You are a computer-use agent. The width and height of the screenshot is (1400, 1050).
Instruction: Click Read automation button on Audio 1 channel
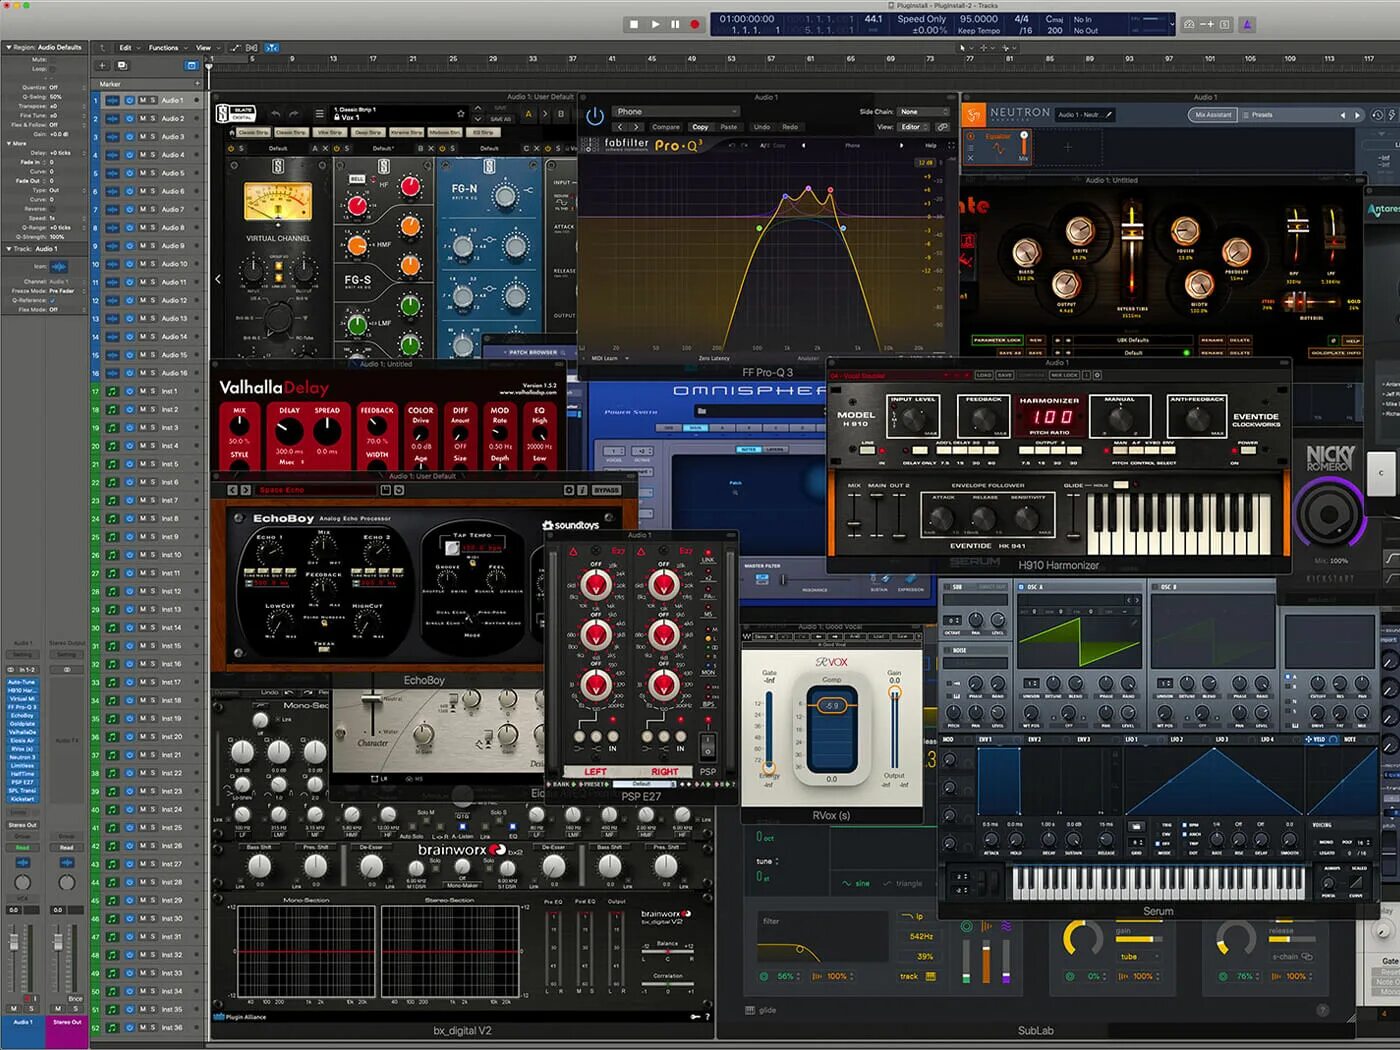point(22,847)
